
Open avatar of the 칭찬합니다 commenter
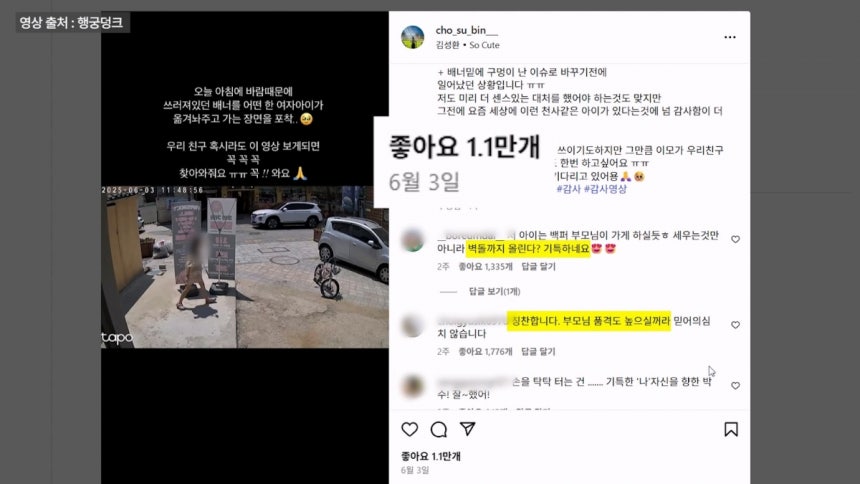[x=412, y=326]
